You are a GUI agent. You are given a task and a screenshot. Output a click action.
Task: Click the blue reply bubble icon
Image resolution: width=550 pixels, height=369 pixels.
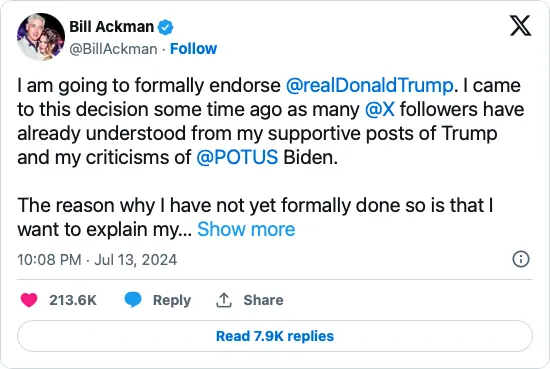133,300
